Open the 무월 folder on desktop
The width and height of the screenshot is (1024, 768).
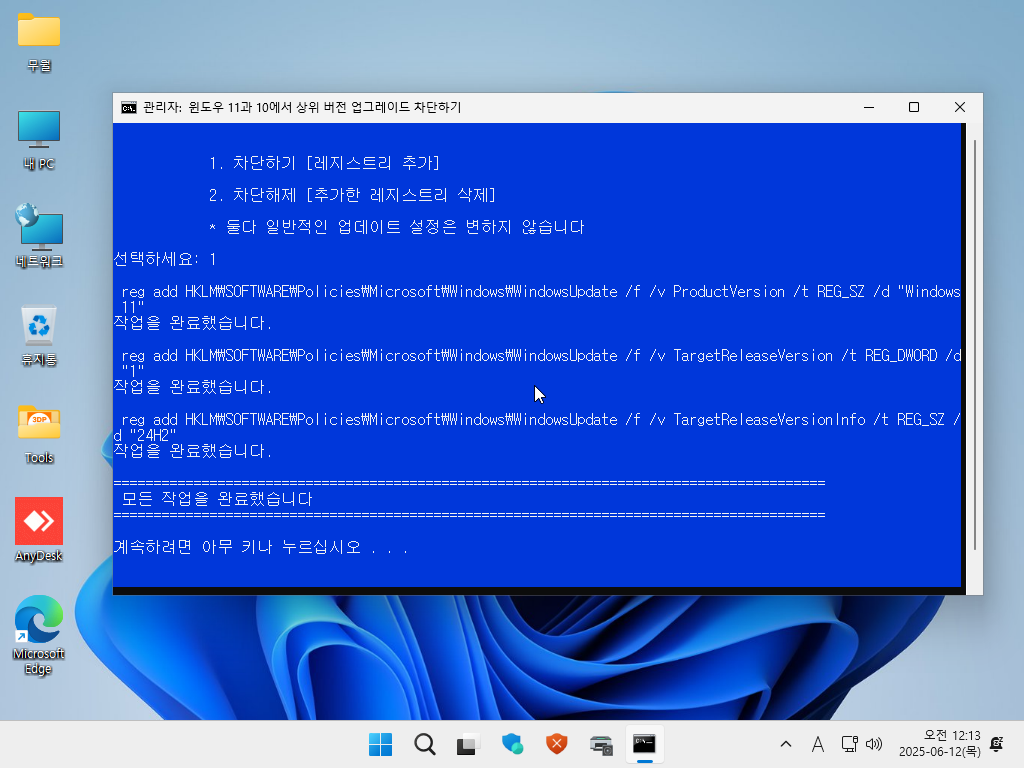(x=39, y=42)
